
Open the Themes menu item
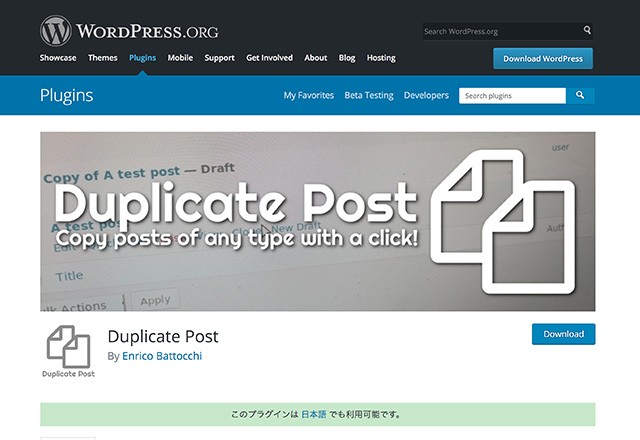(102, 58)
